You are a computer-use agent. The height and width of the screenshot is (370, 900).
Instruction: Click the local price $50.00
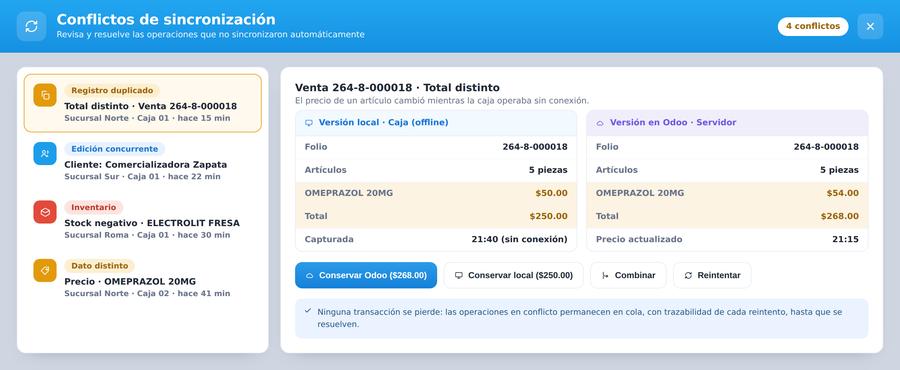click(x=552, y=193)
